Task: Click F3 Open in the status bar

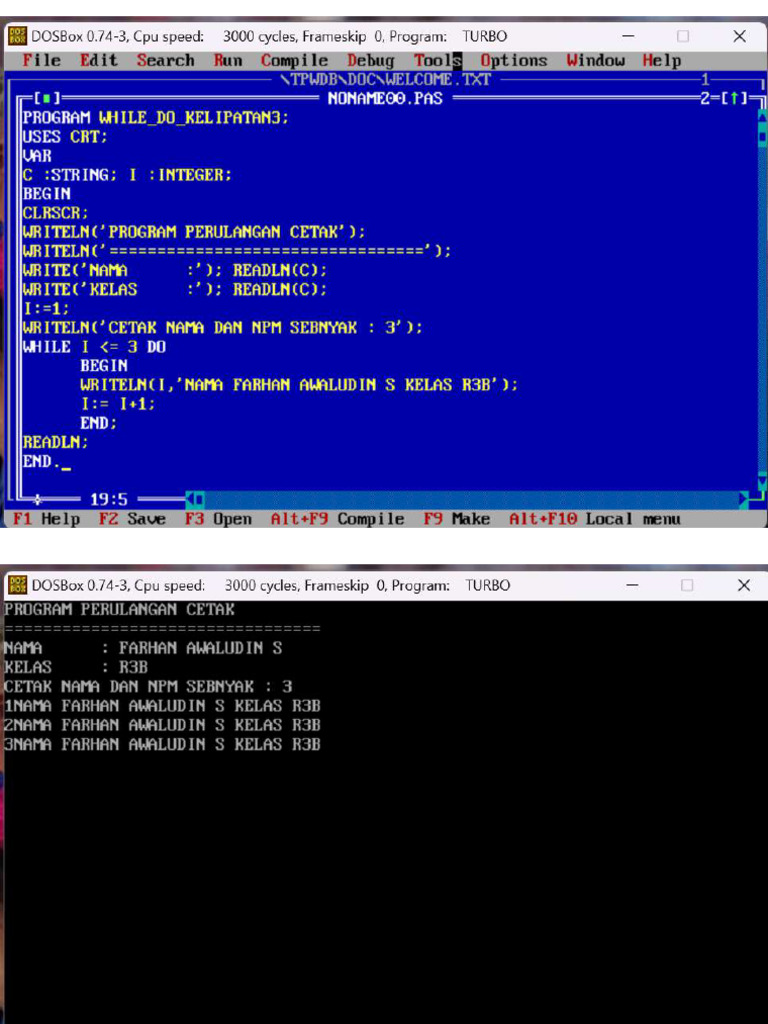Action: click(218, 519)
